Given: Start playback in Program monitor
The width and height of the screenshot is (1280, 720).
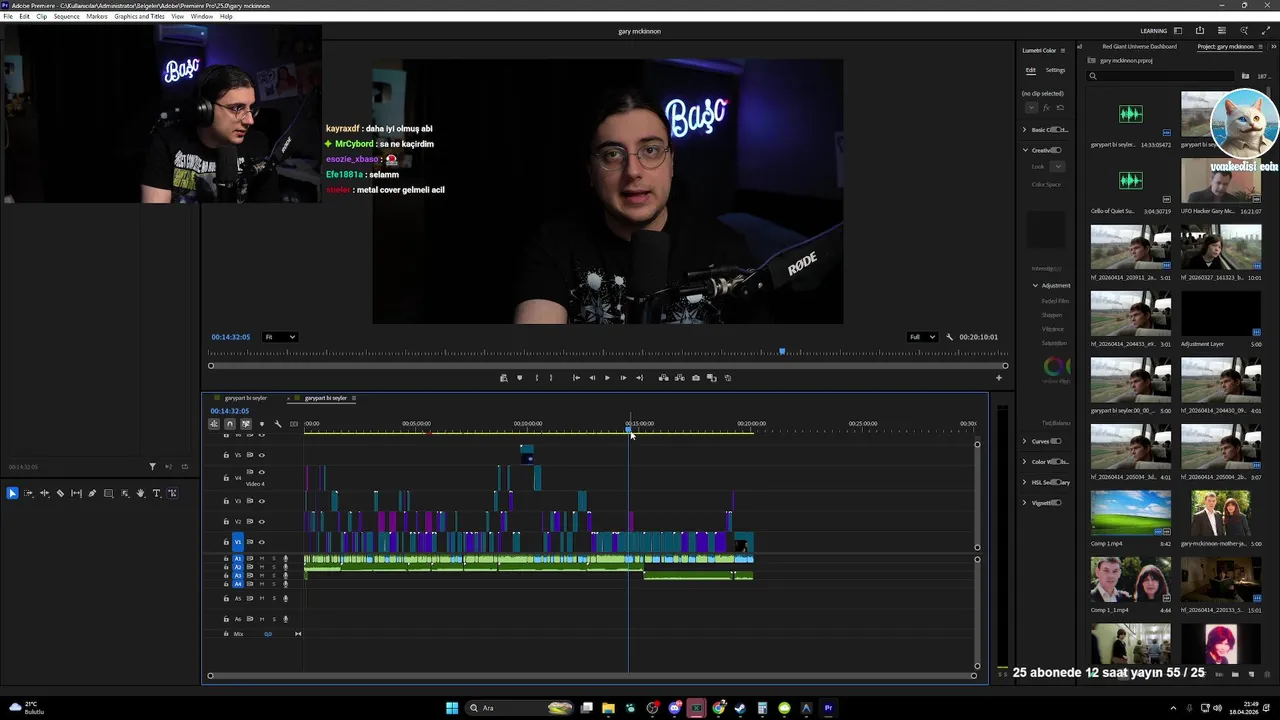Looking at the screenshot, I should [607, 378].
